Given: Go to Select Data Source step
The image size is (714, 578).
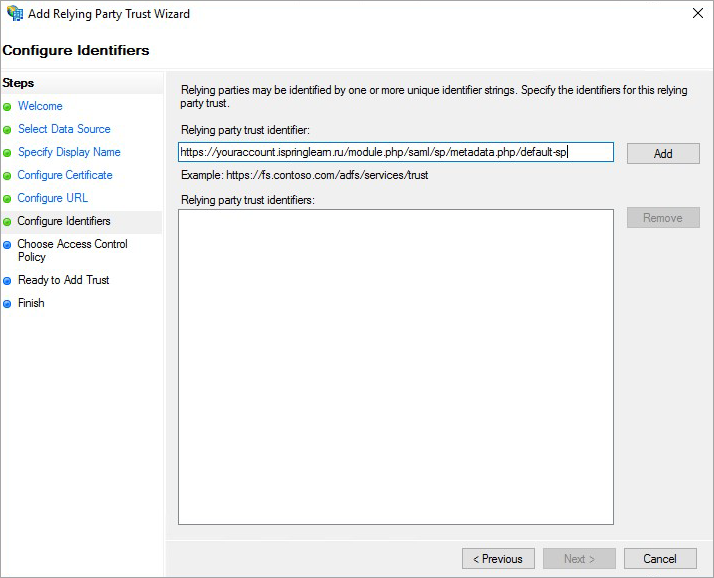Looking at the screenshot, I should 64,129.
